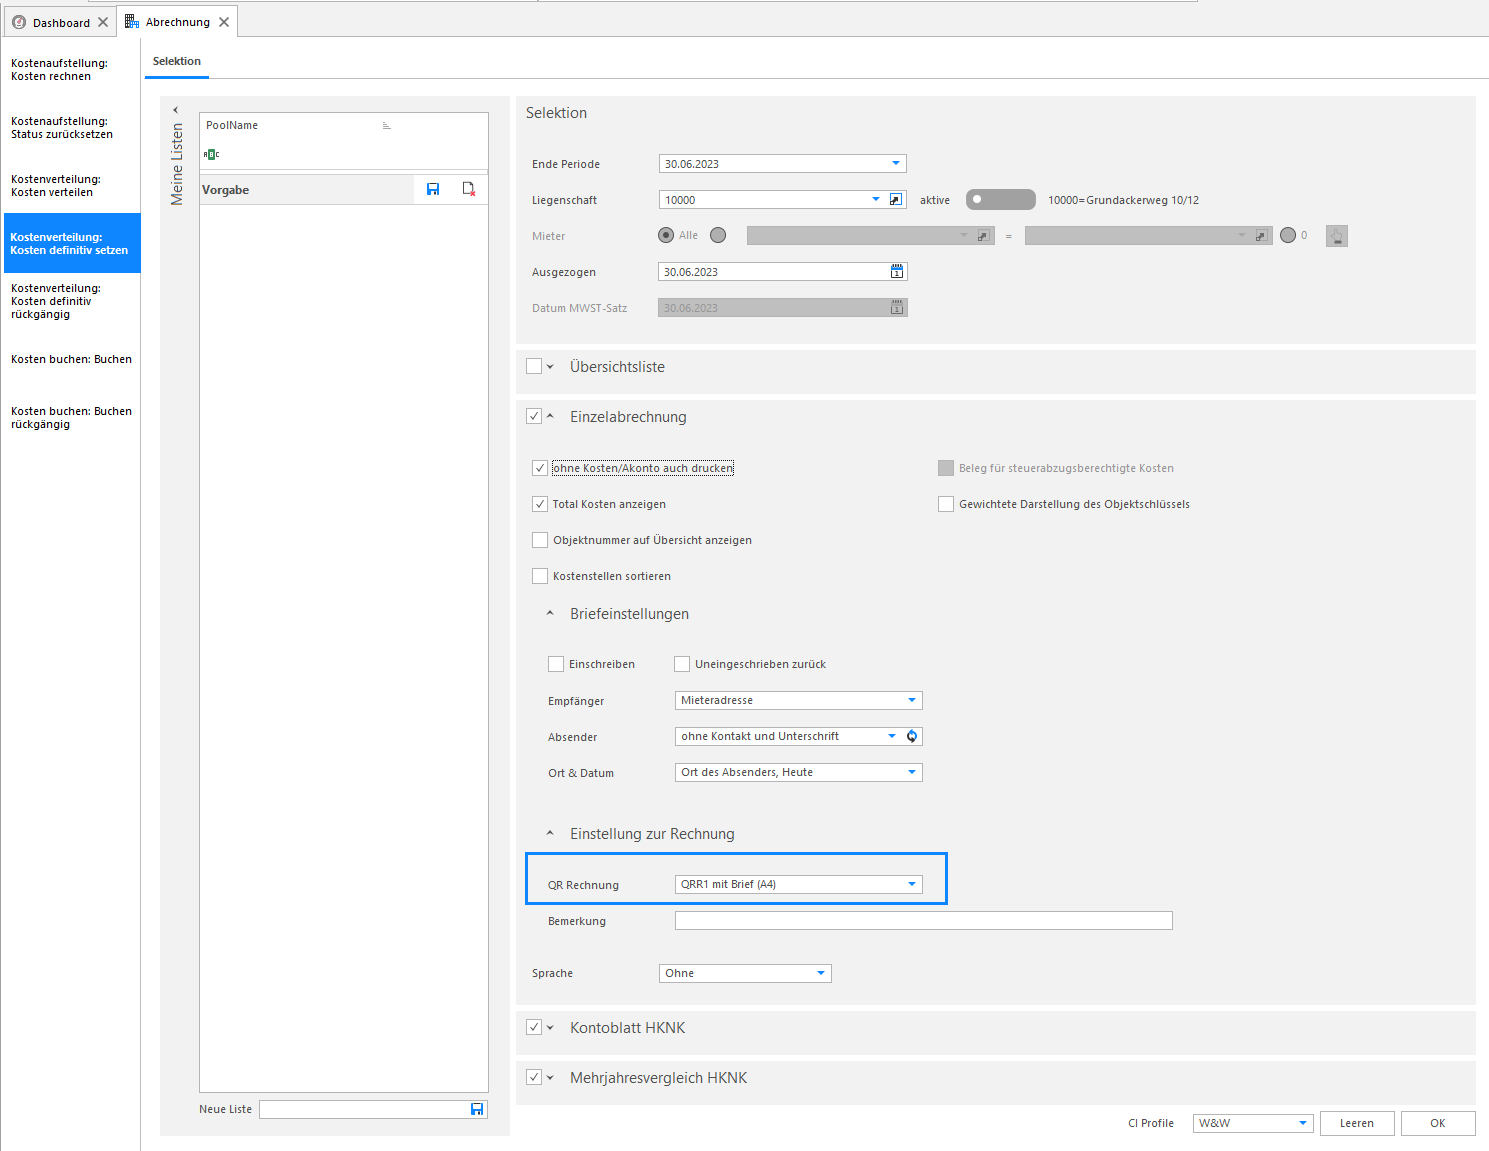Screen dimensions: 1489x1151
Task: Click the hand icon button in the Mieter row
Action: tap(1337, 236)
